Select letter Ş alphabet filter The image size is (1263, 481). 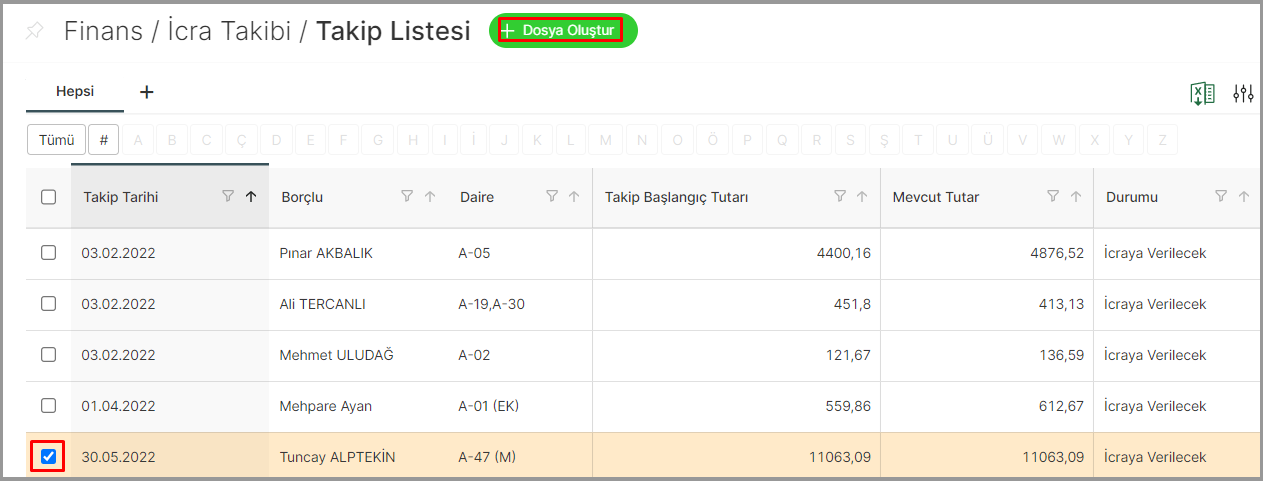coord(884,140)
